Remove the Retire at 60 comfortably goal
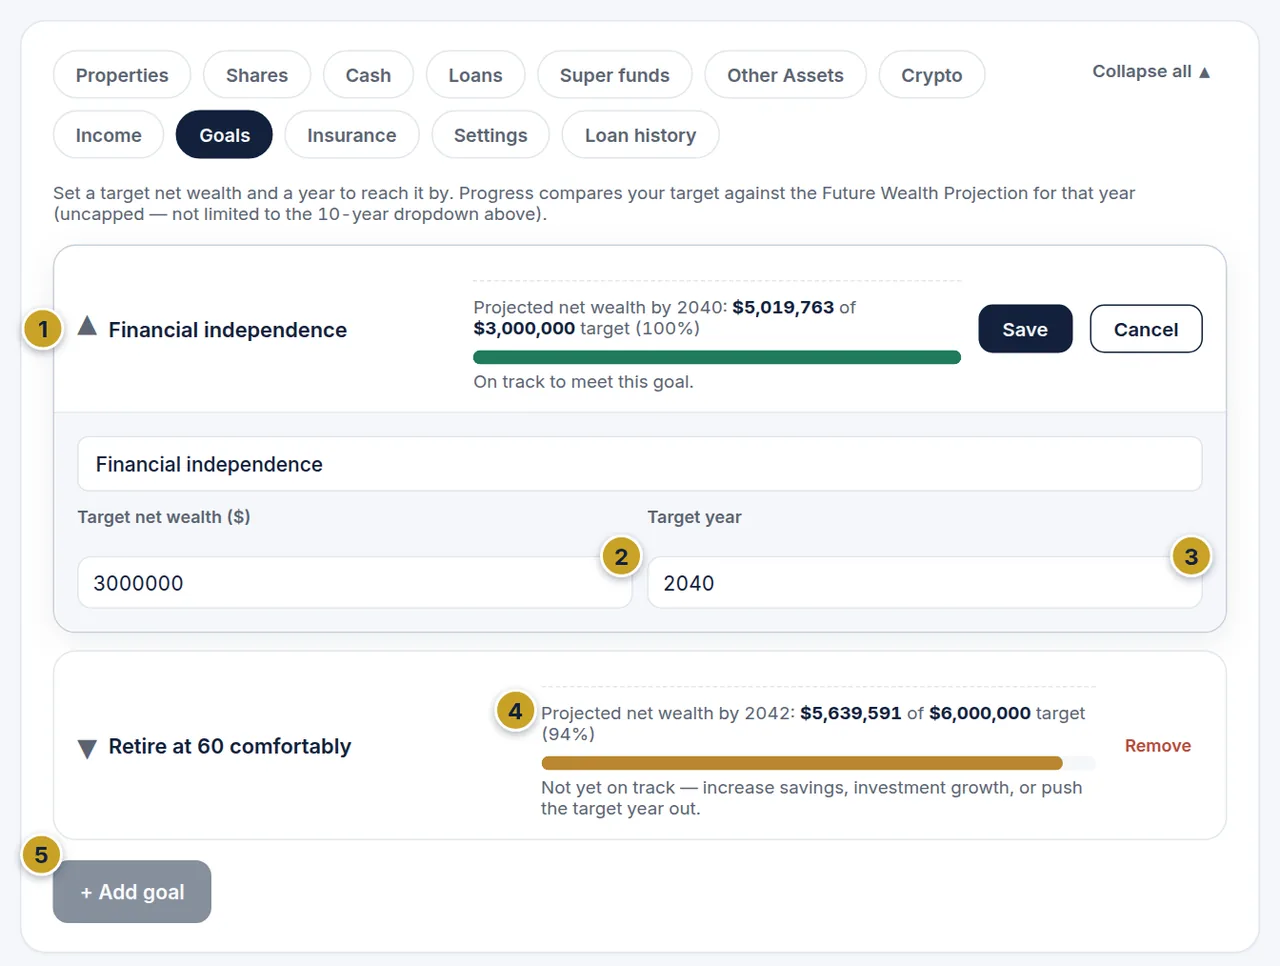The height and width of the screenshot is (966, 1280). pyautogui.click(x=1158, y=746)
